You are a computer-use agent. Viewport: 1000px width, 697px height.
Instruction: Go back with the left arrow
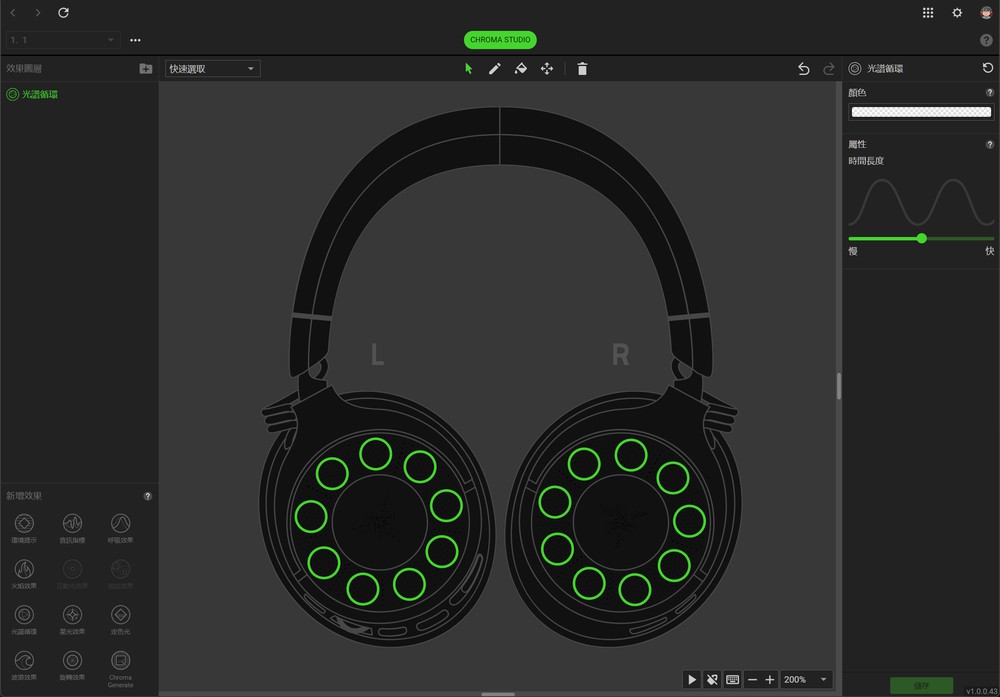tap(13, 13)
